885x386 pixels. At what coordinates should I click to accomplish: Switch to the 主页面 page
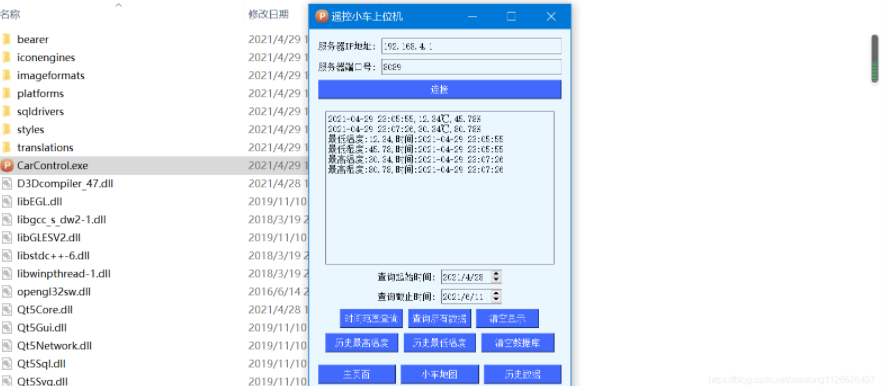pos(357,375)
